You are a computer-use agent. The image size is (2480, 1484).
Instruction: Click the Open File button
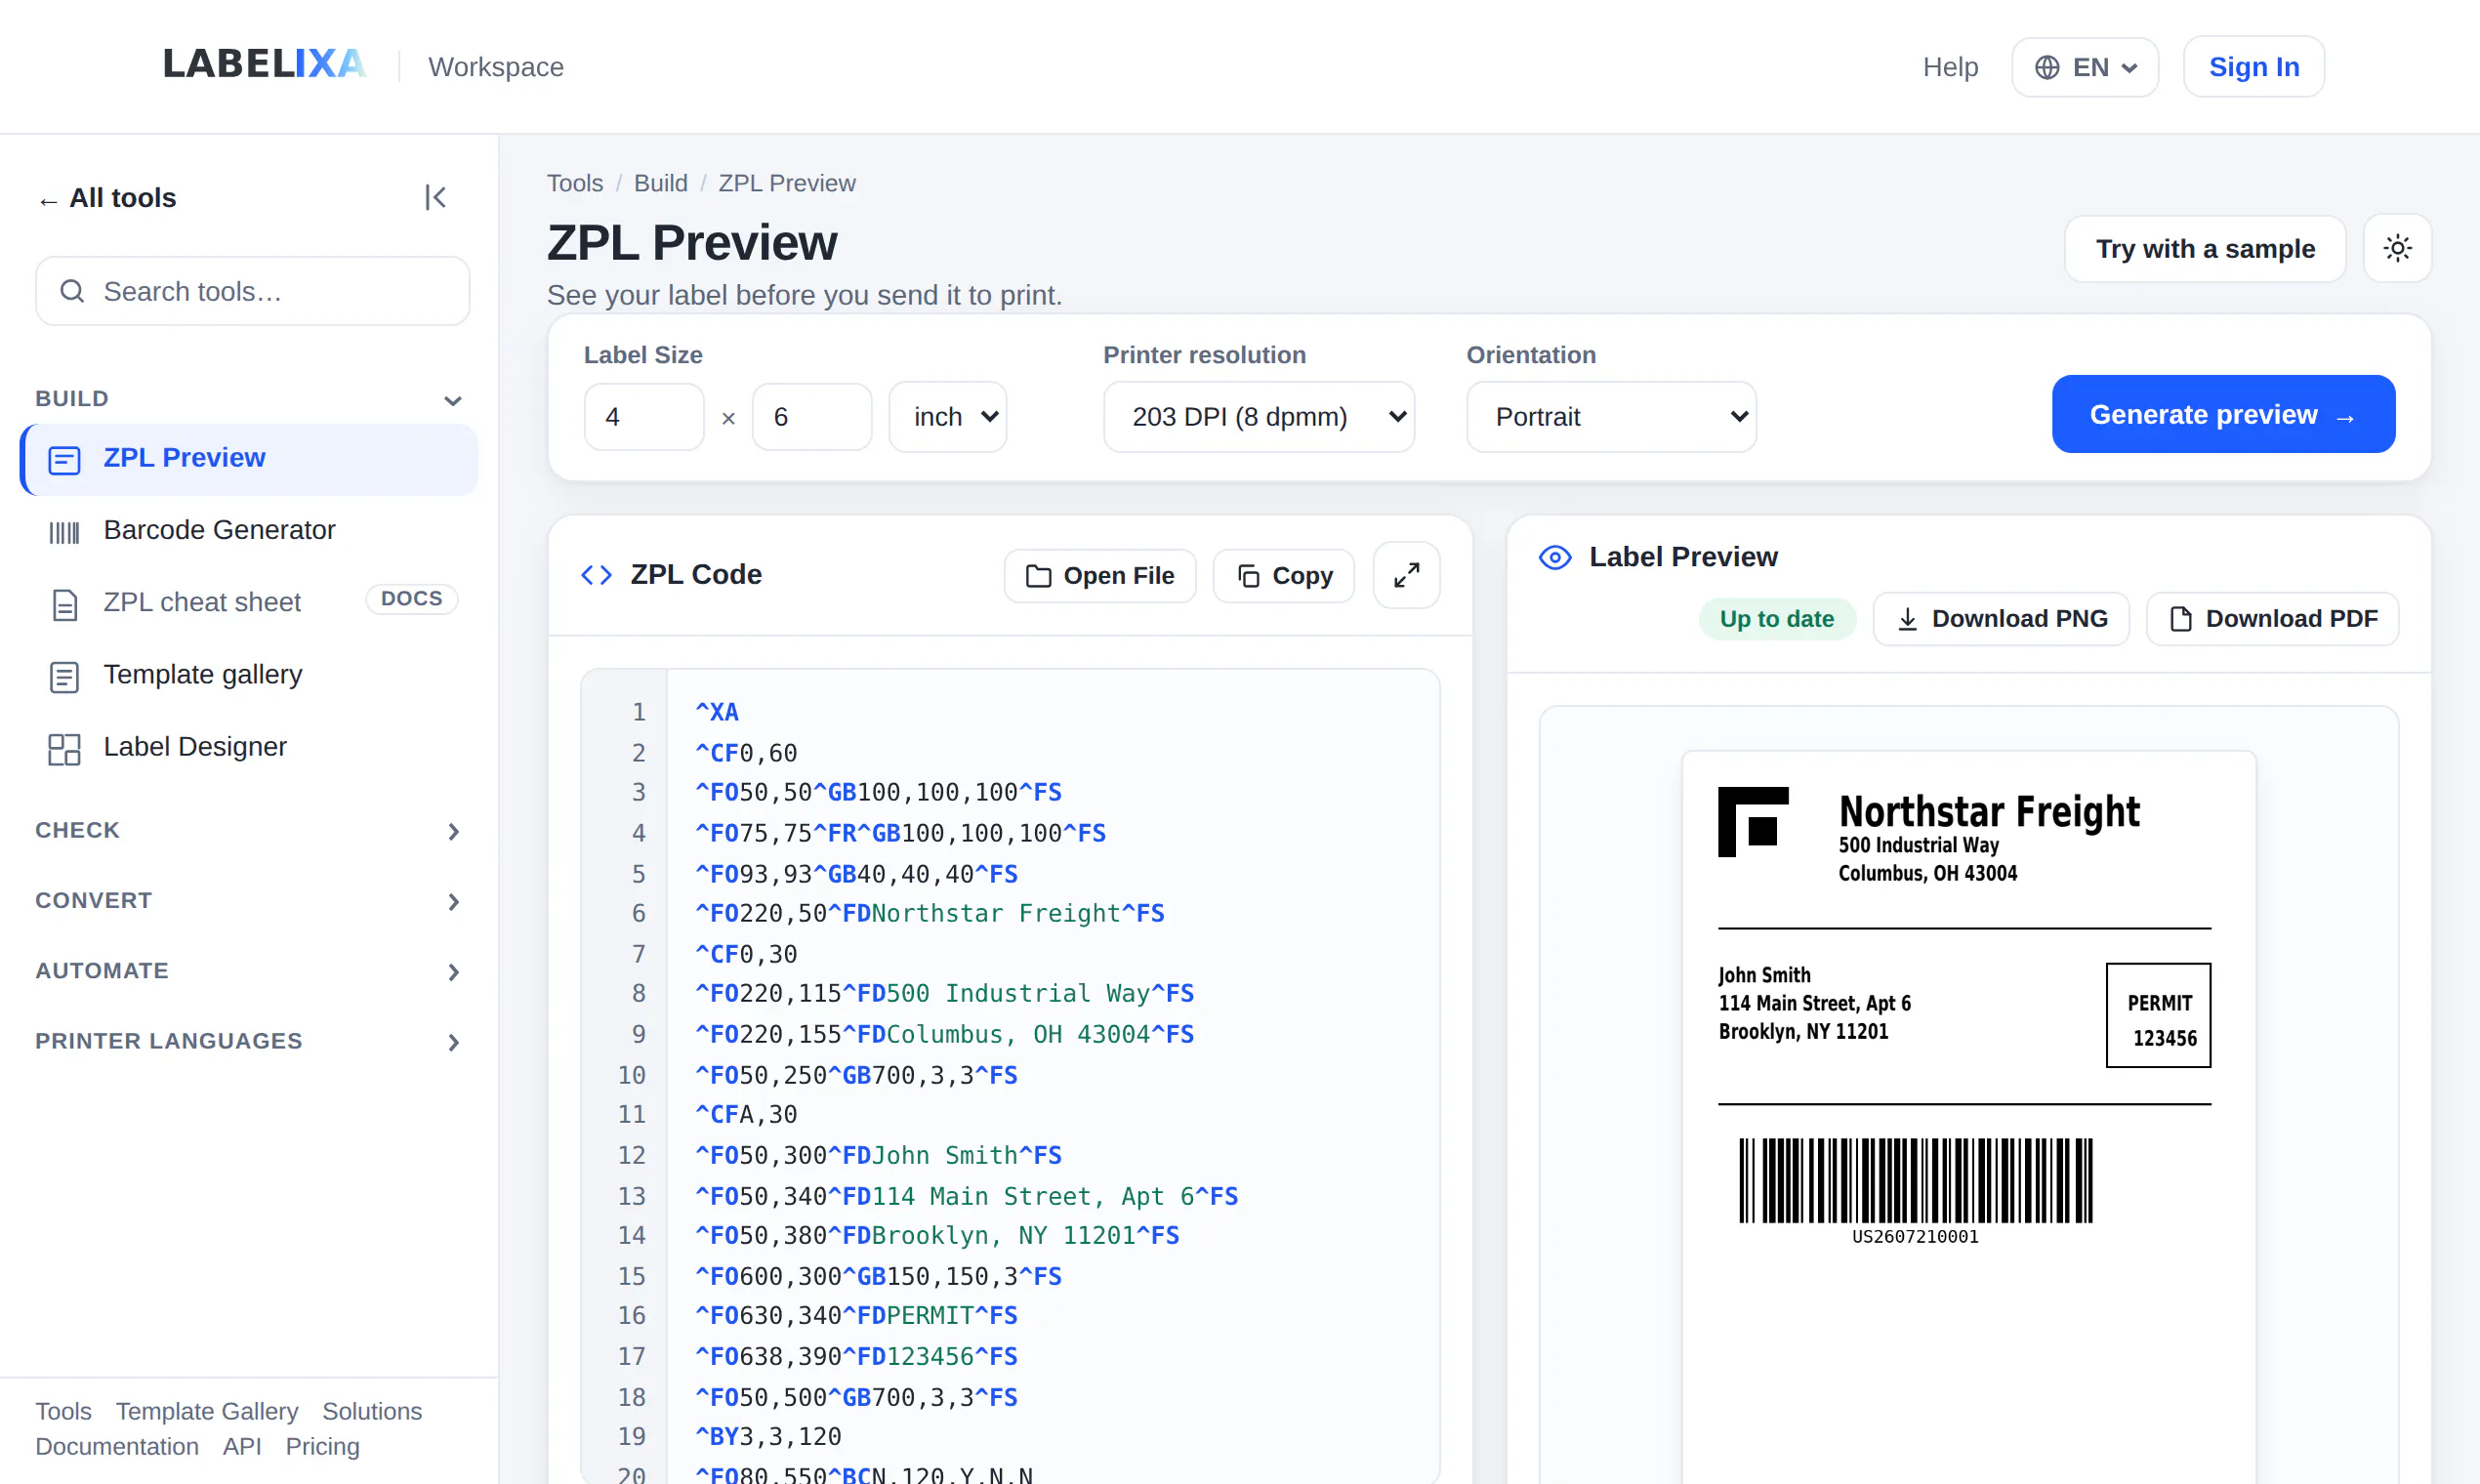pyautogui.click(x=1100, y=575)
